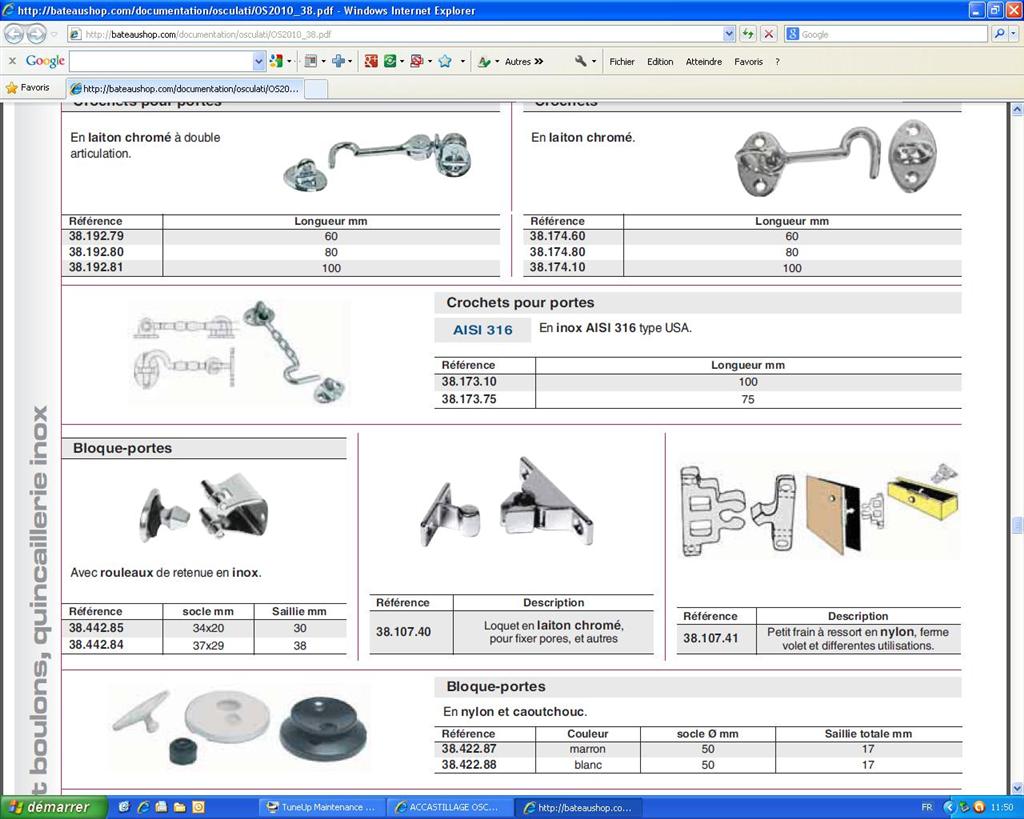Open a new blank tab
Image resolution: width=1024 pixels, height=819 pixels.
coord(316,89)
